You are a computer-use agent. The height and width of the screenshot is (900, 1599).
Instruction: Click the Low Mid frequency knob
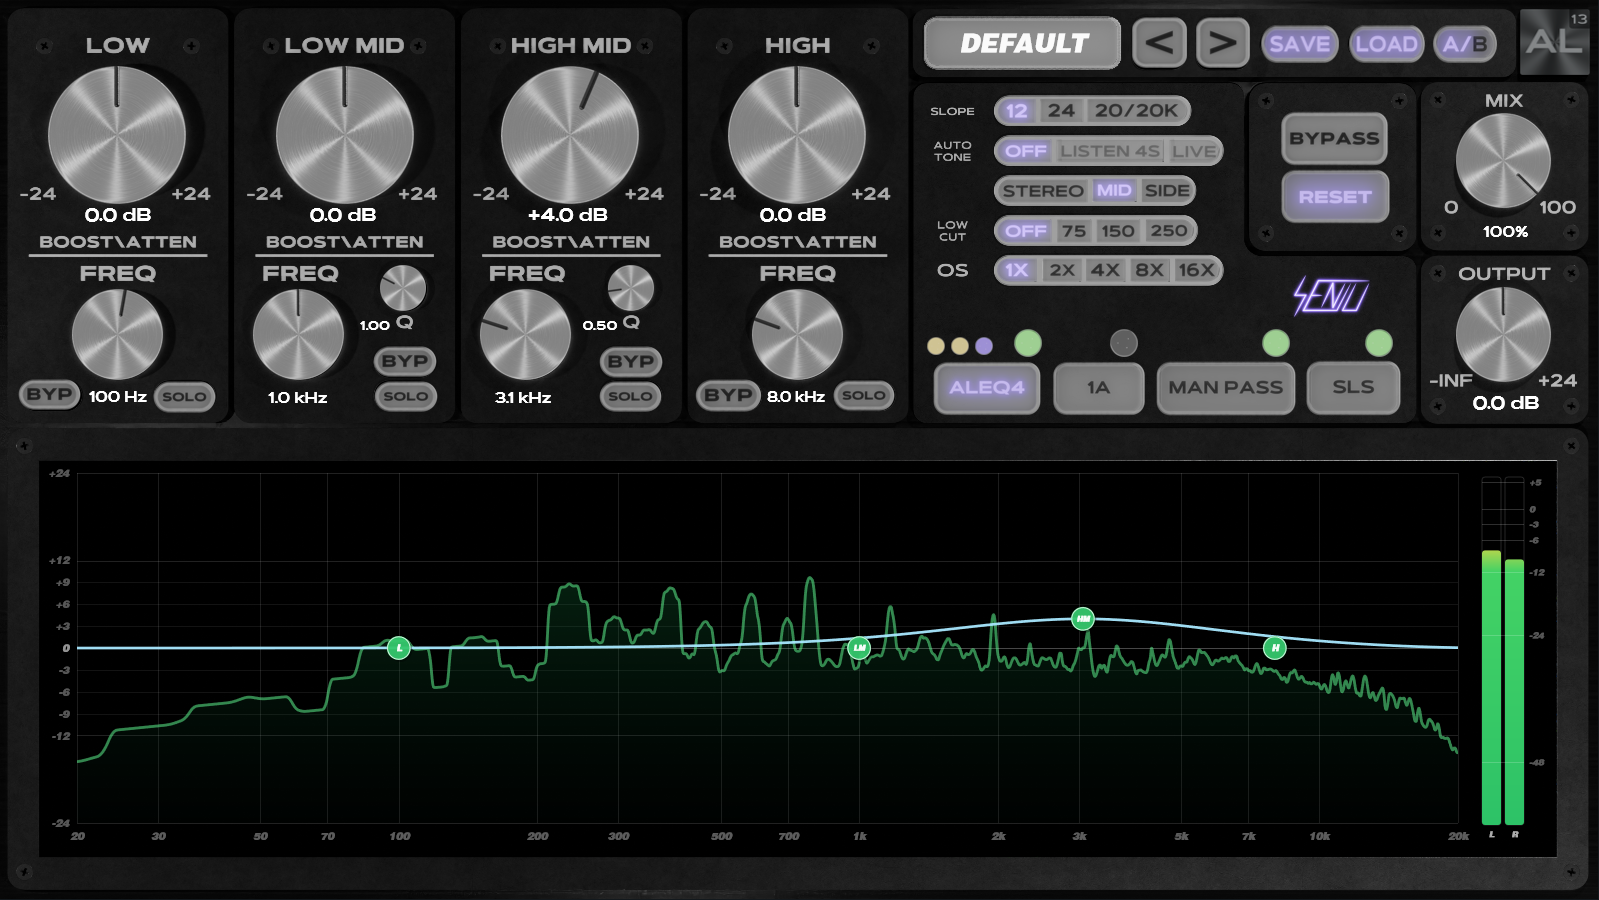pyautogui.click(x=298, y=335)
